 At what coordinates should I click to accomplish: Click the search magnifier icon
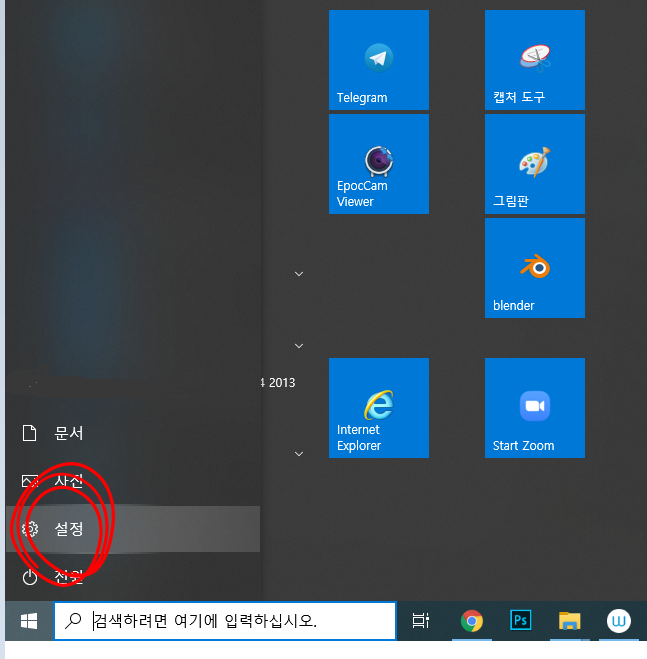coord(73,621)
